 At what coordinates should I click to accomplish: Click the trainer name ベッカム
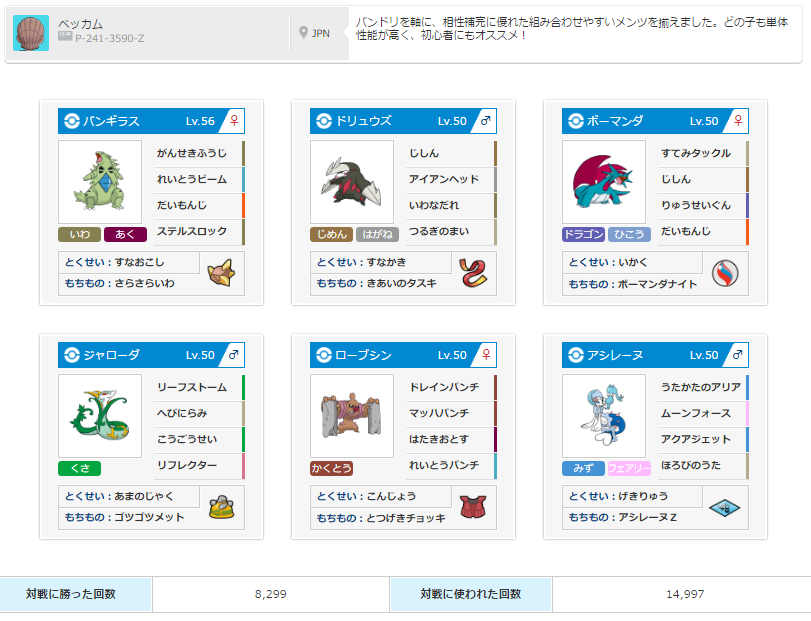(x=80, y=24)
